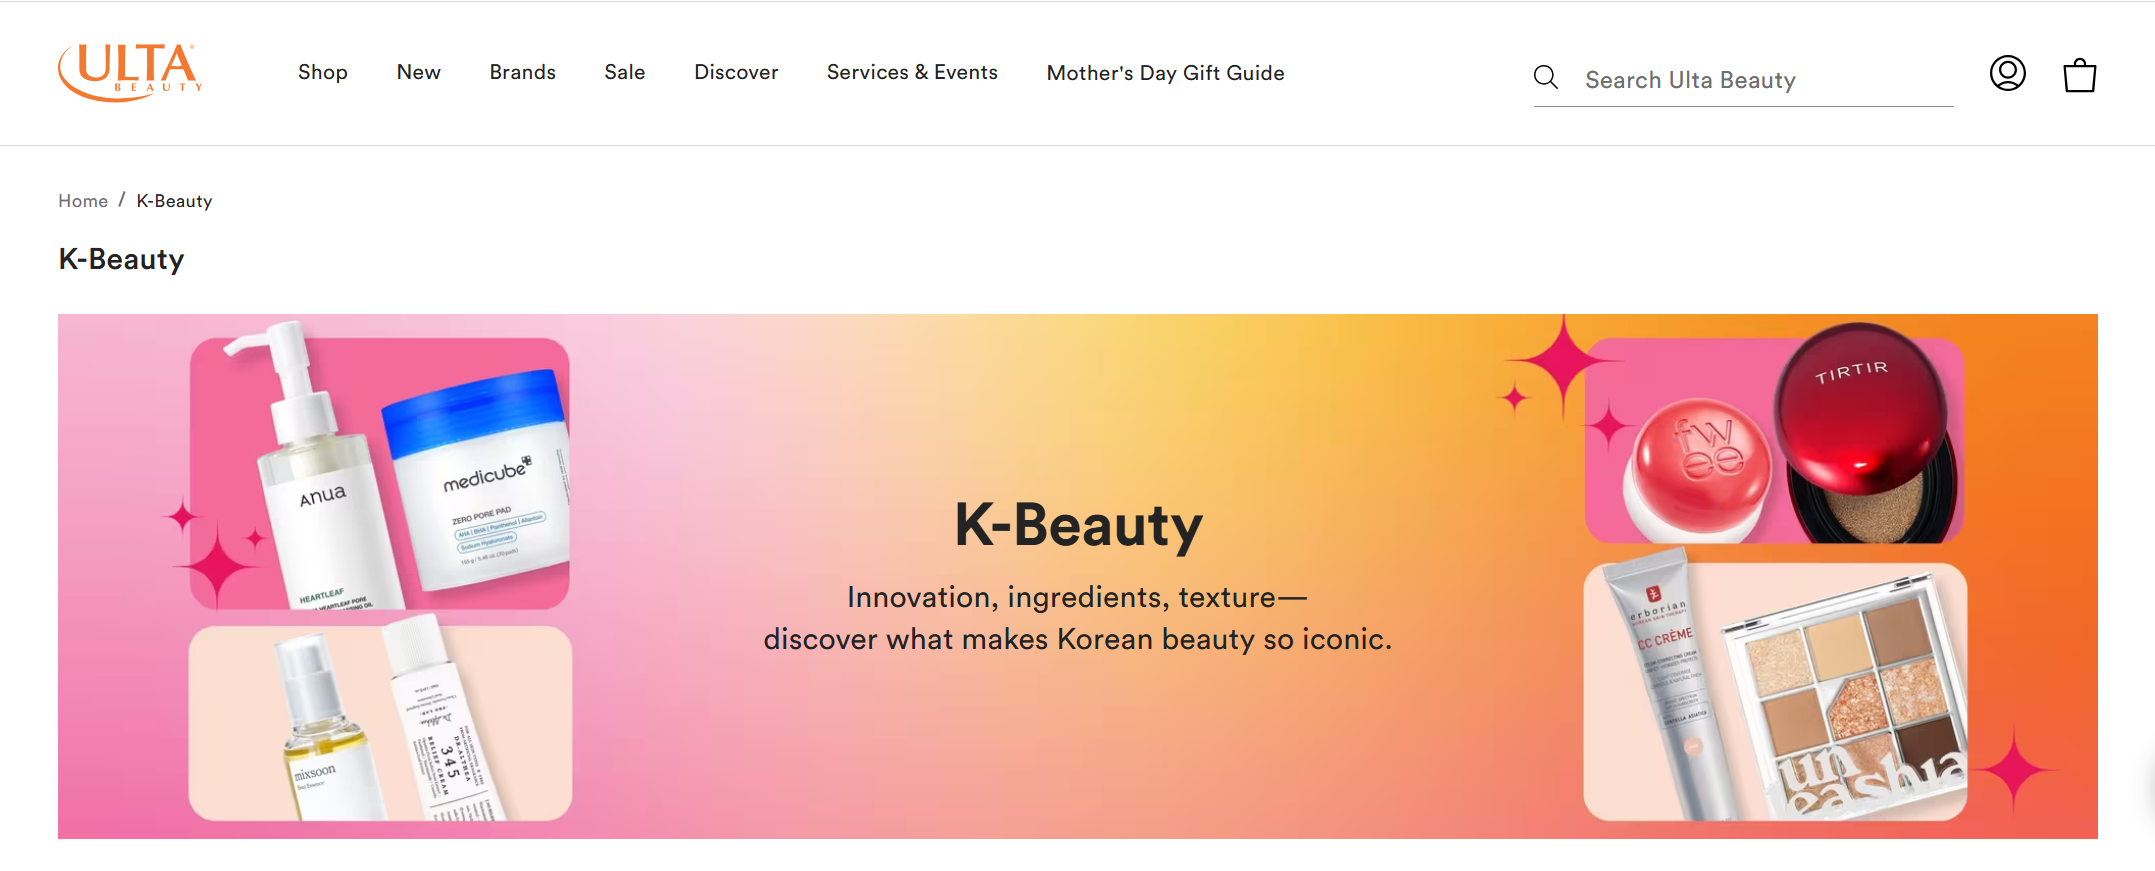Click the K-Beauty breadcrumb item

[x=175, y=201]
